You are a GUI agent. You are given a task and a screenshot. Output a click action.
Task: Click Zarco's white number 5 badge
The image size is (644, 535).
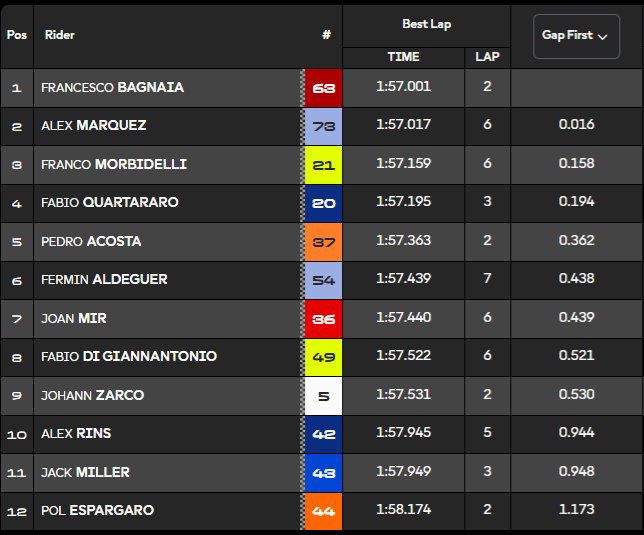tap(323, 395)
